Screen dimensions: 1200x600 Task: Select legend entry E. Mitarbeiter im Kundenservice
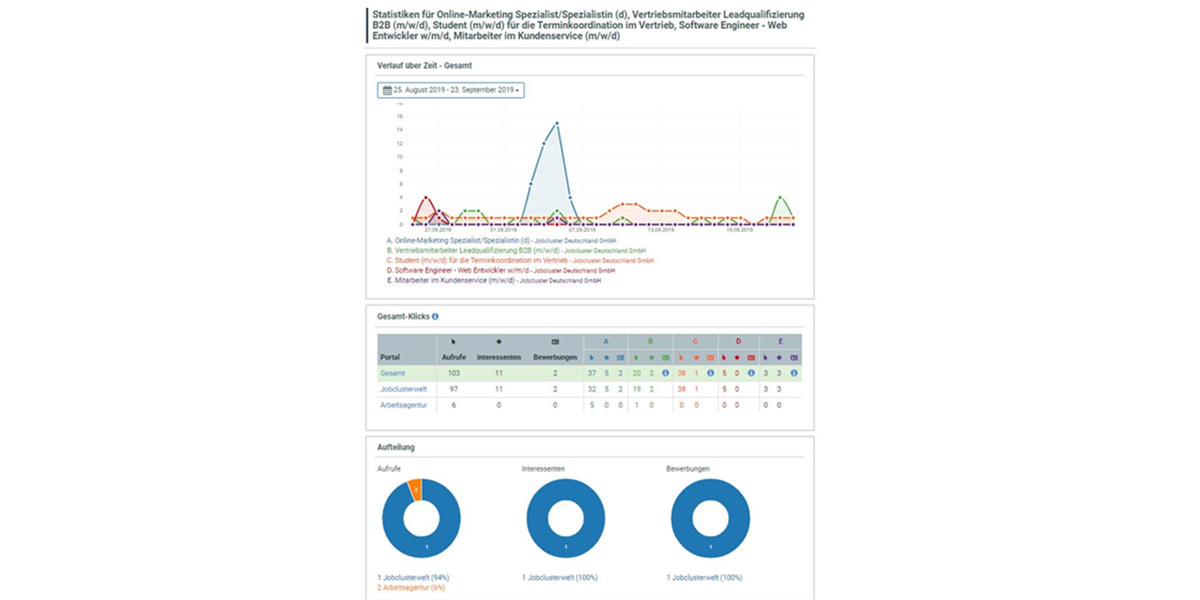click(x=493, y=281)
